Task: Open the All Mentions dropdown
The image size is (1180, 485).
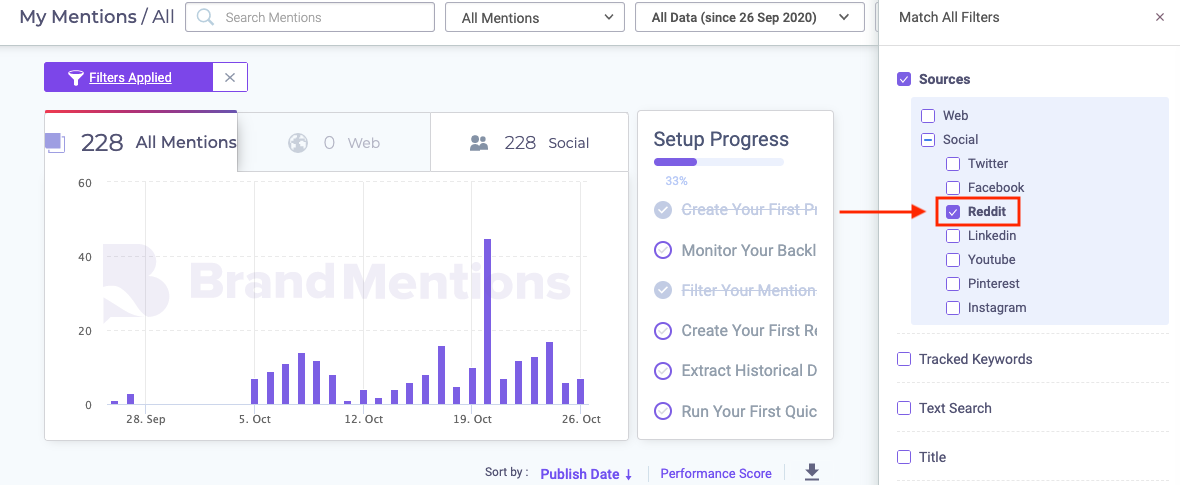Action: click(535, 17)
